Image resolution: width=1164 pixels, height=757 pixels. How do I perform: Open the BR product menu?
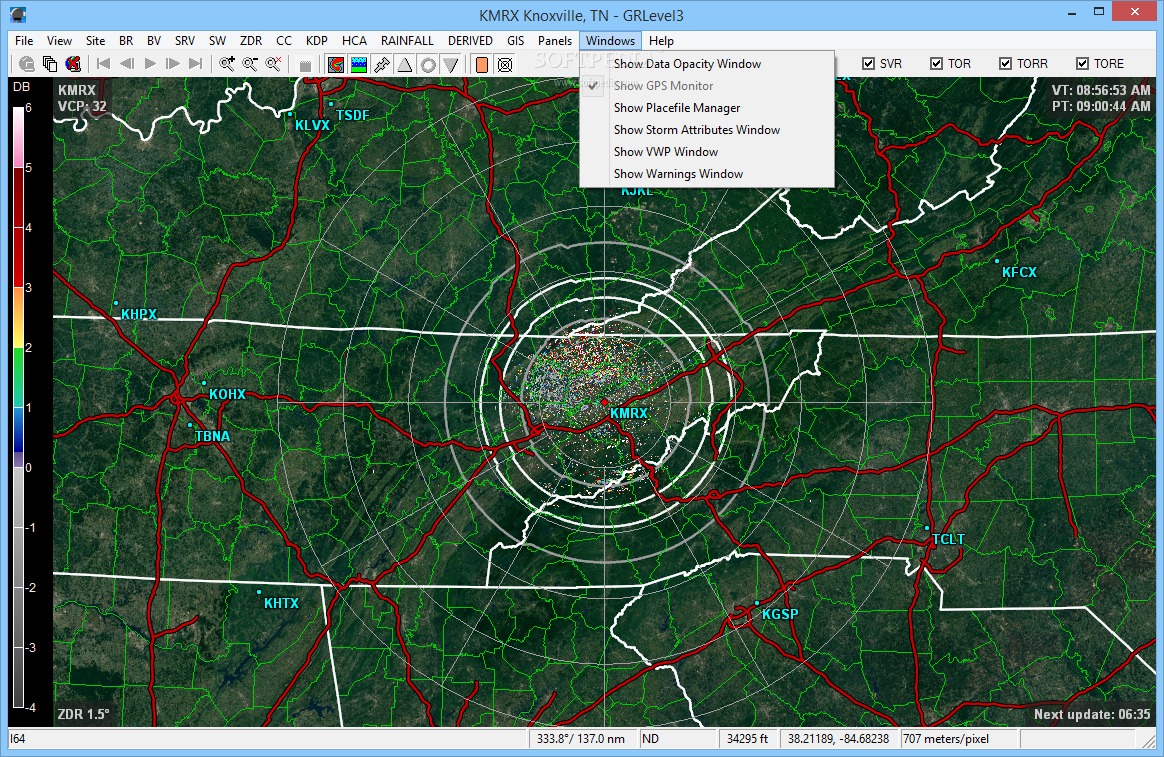(x=126, y=41)
